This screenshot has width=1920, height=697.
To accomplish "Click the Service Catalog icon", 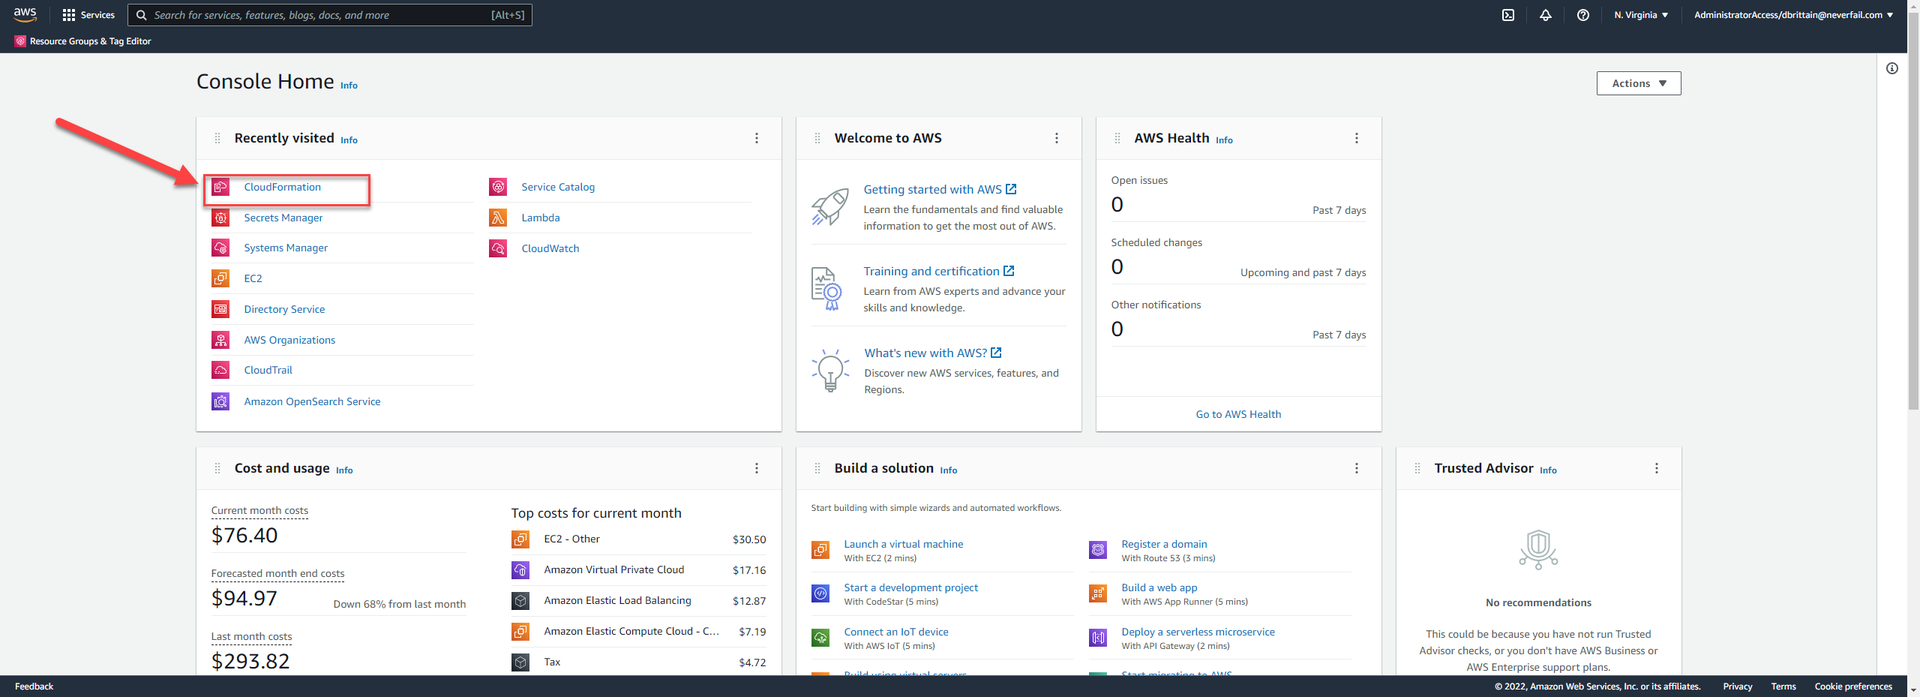I will point(497,187).
